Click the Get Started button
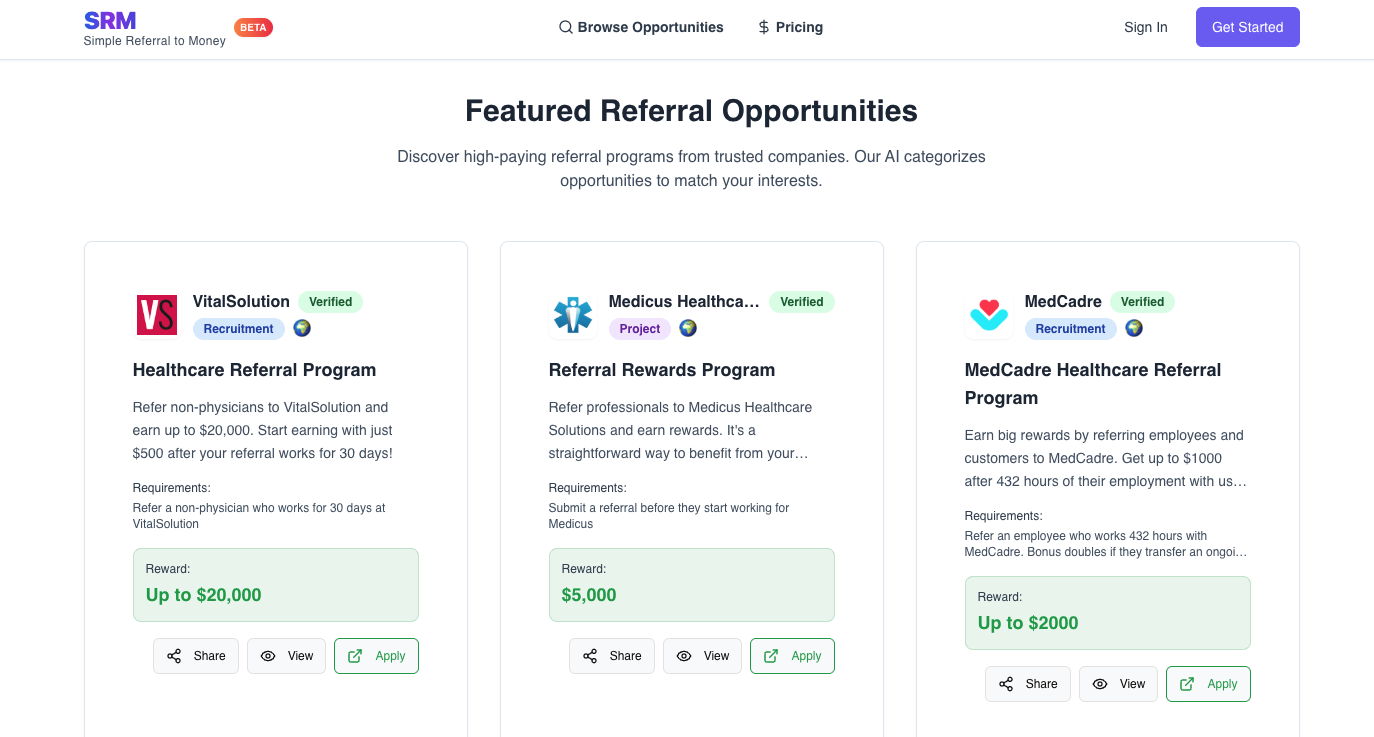Screen dimensions: 1374x737 1248,27
